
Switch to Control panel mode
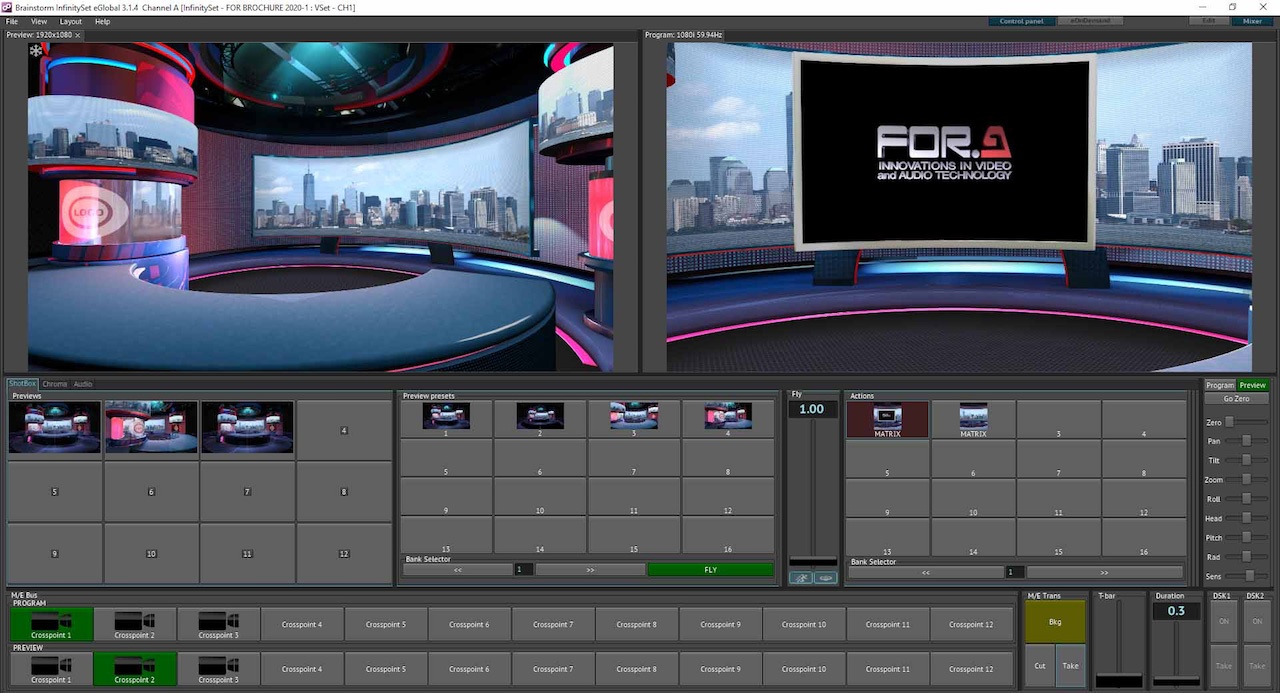(x=1021, y=21)
